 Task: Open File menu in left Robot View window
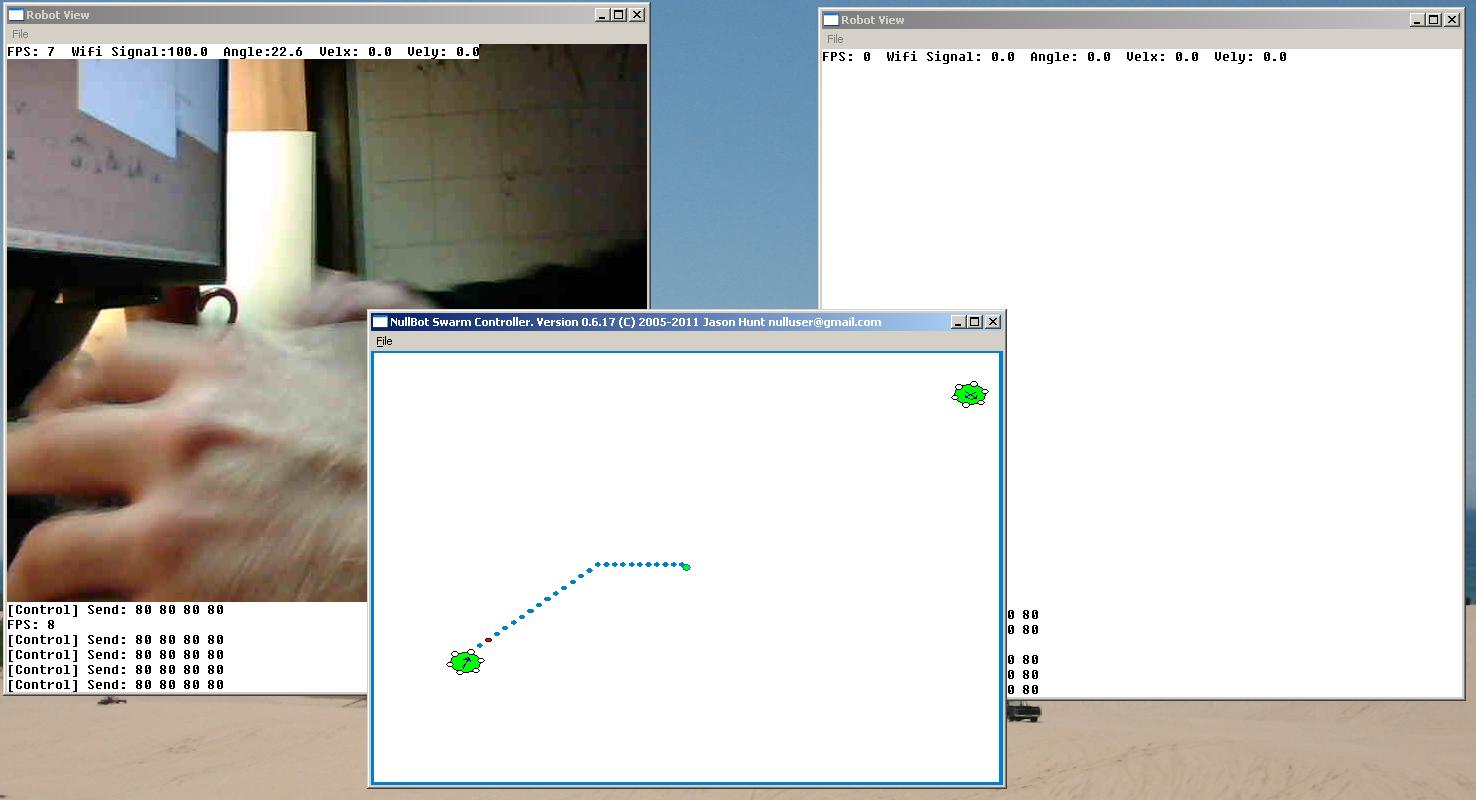click(20, 34)
